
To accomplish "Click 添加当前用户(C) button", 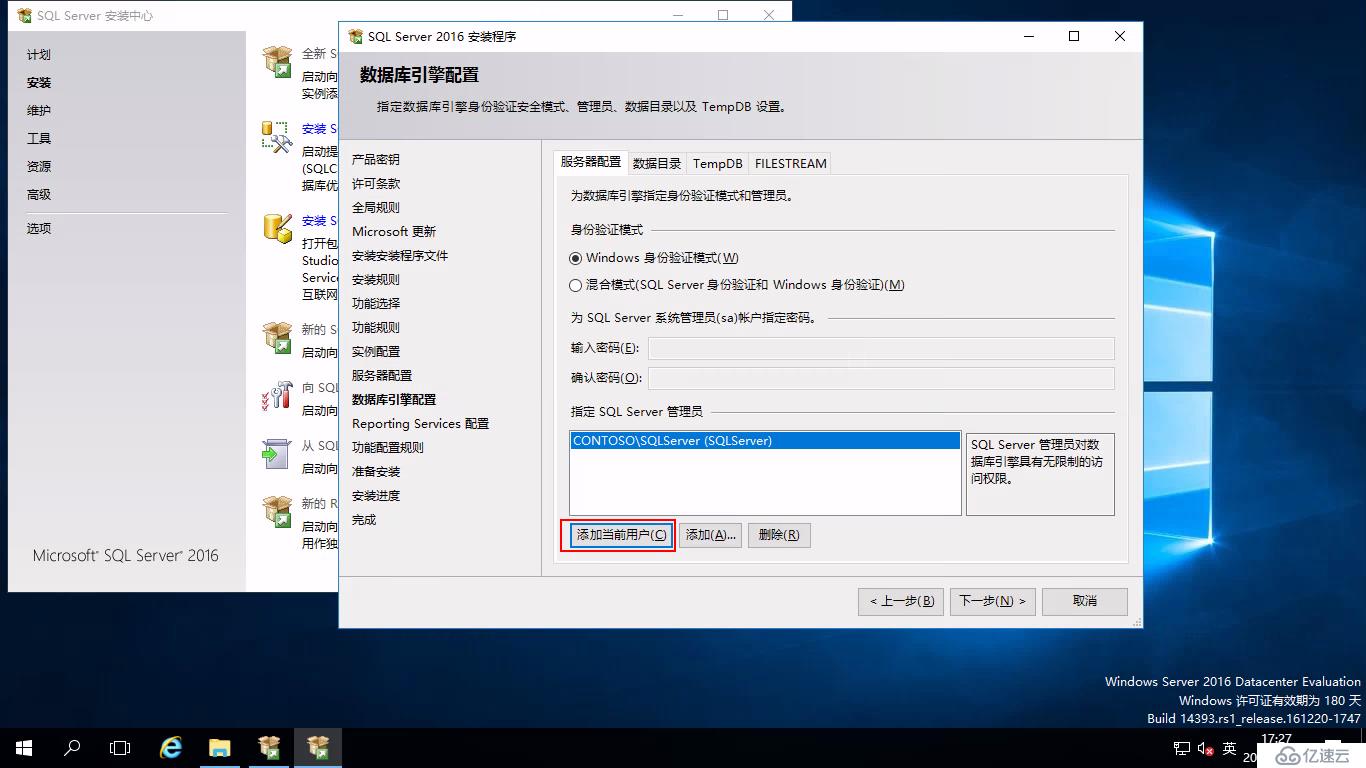I will [621, 535].
